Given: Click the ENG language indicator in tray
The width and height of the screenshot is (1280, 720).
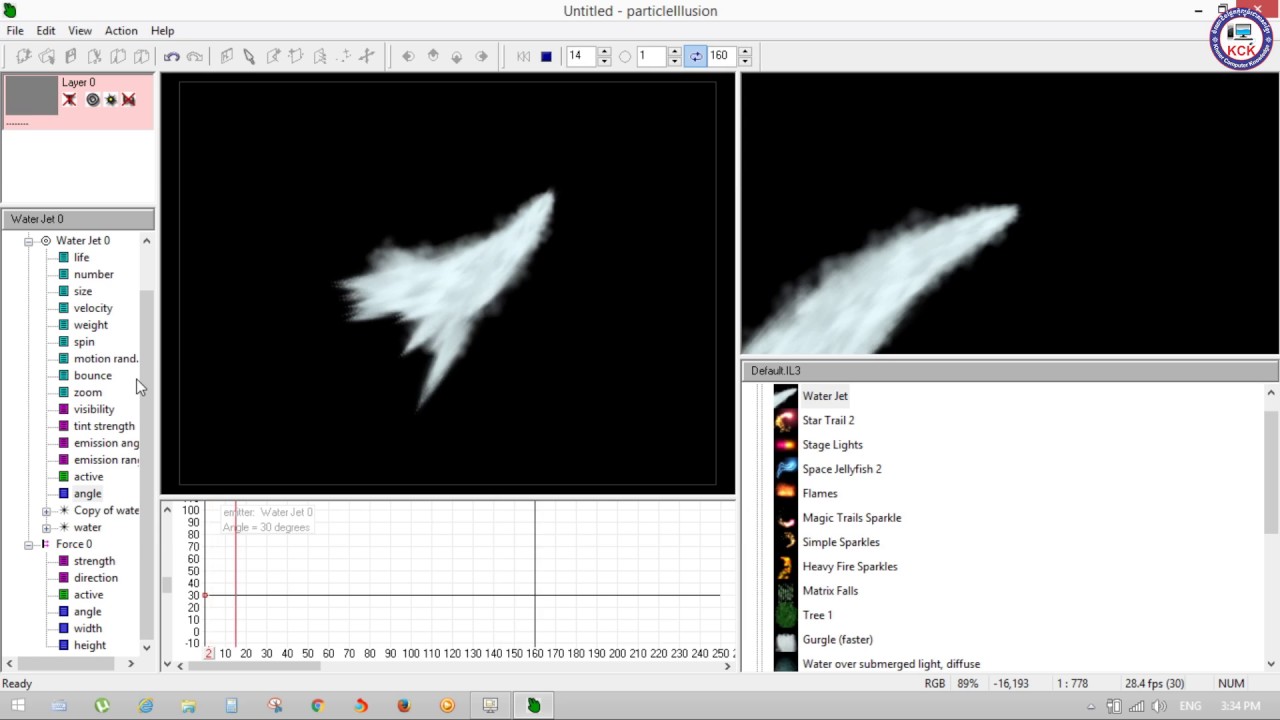Looking at the screenshot, I should [x=1190, y=706].
